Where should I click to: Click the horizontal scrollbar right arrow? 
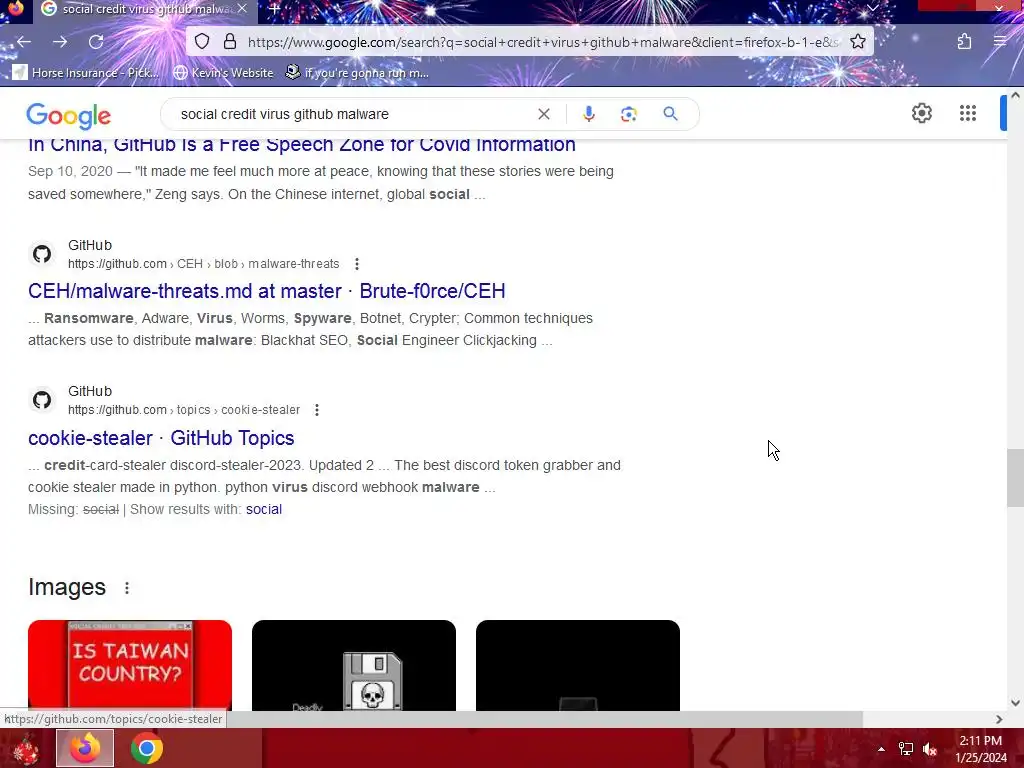coord(999,719)
